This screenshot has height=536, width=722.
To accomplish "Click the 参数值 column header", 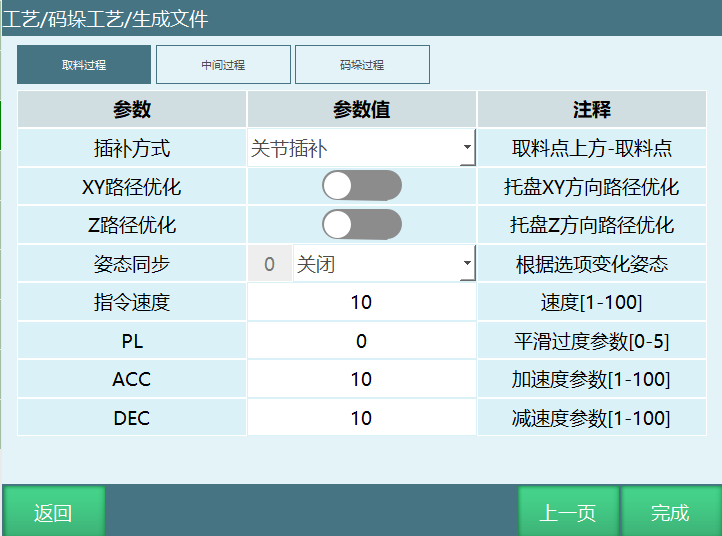I will [361, 110].
